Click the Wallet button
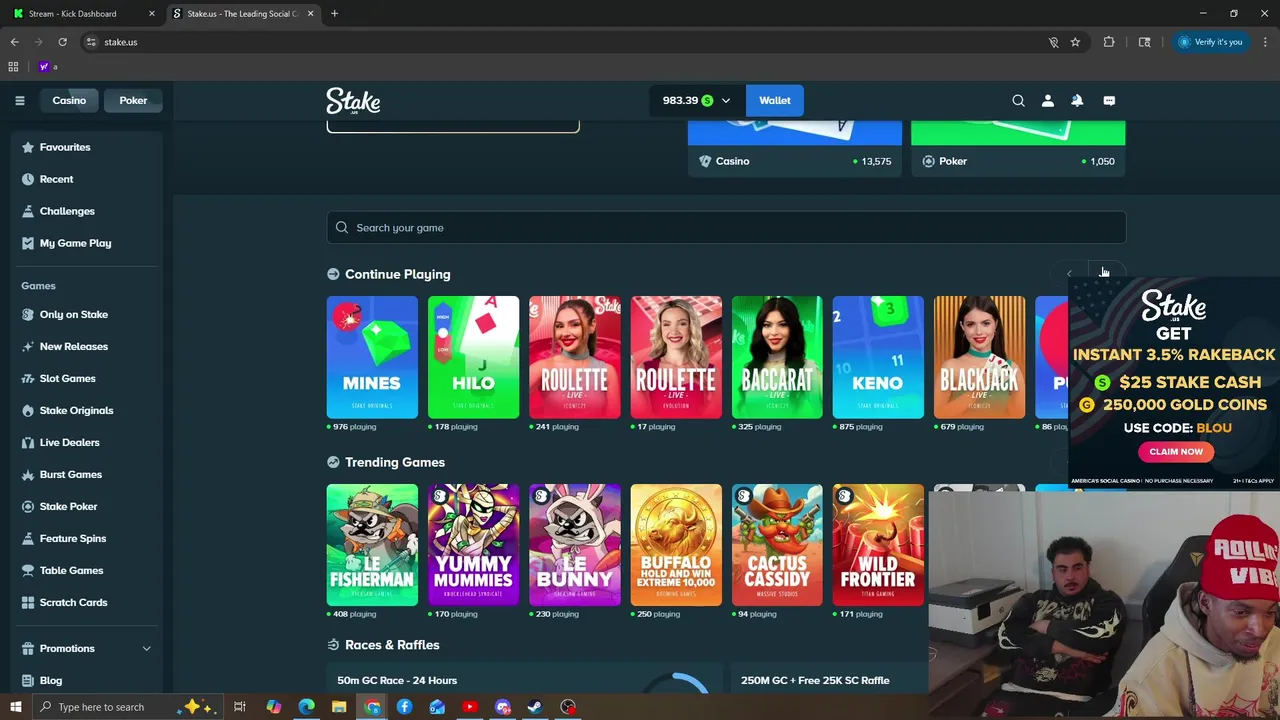The image size is (1280, 720). click(774, 100)
